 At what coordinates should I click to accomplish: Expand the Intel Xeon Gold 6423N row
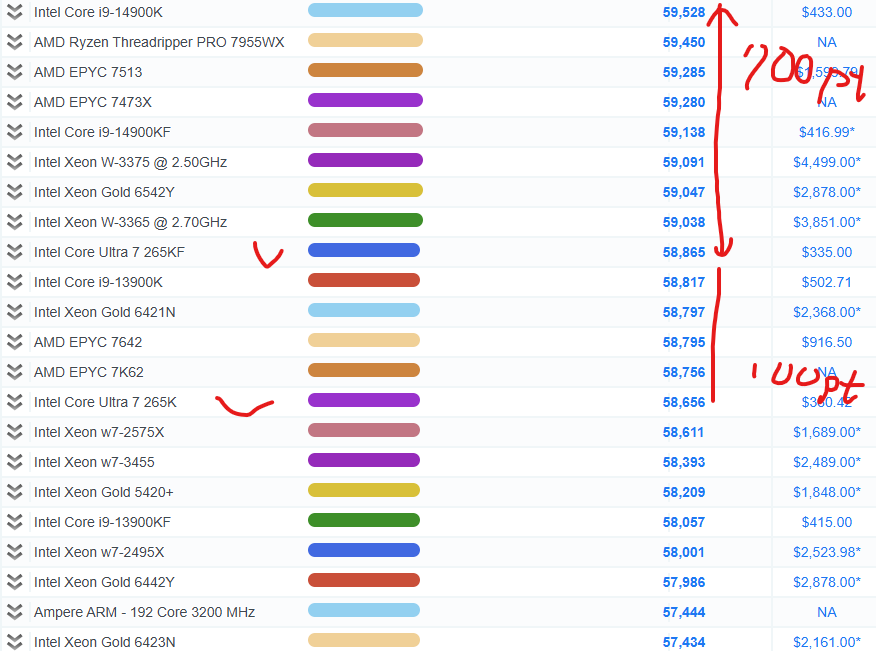(15, 642)
